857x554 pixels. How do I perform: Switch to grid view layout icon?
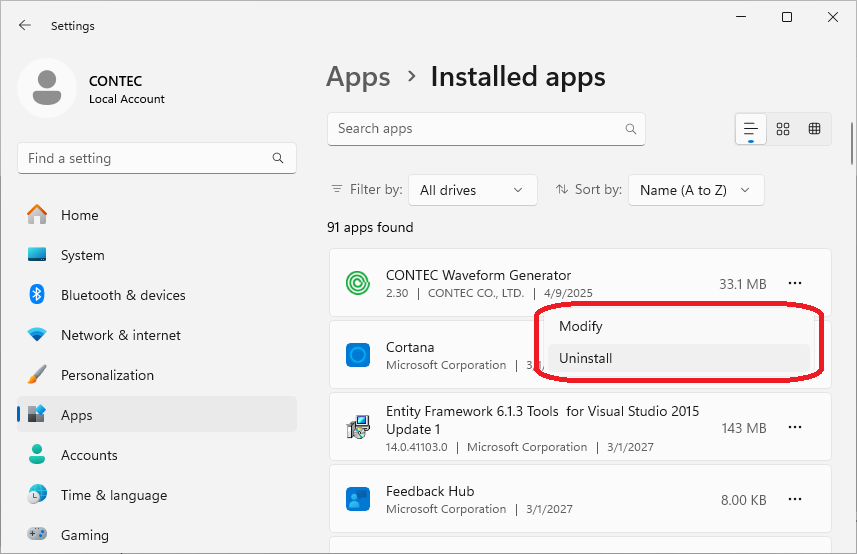[x=783, y=129]
